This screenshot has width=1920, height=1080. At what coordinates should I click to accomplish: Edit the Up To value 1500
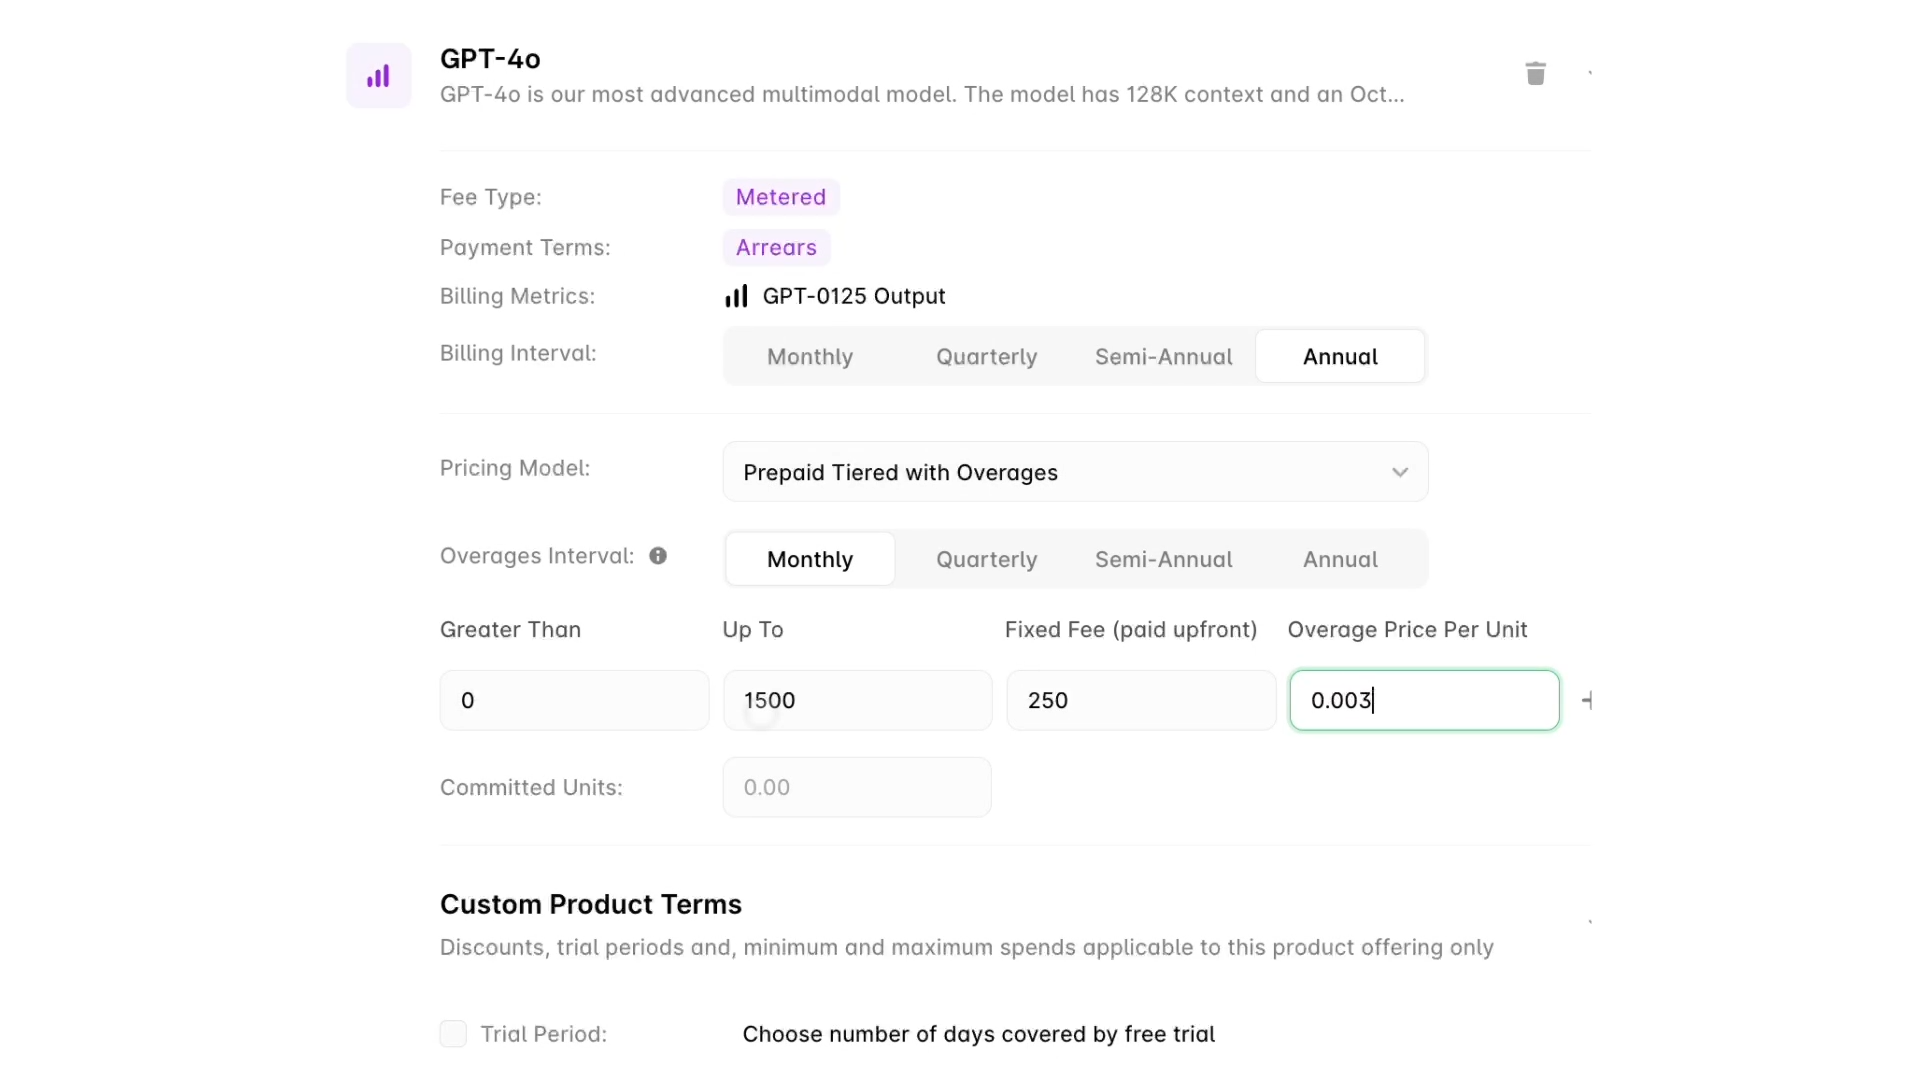tap(857, 700)
